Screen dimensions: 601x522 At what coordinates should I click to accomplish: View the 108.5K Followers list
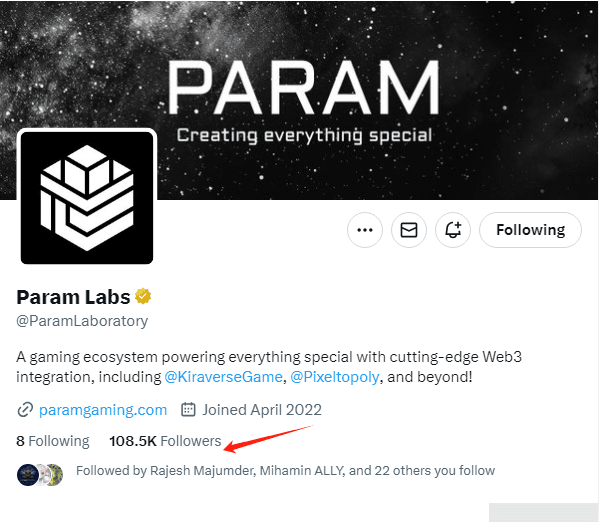pos(165,441)
